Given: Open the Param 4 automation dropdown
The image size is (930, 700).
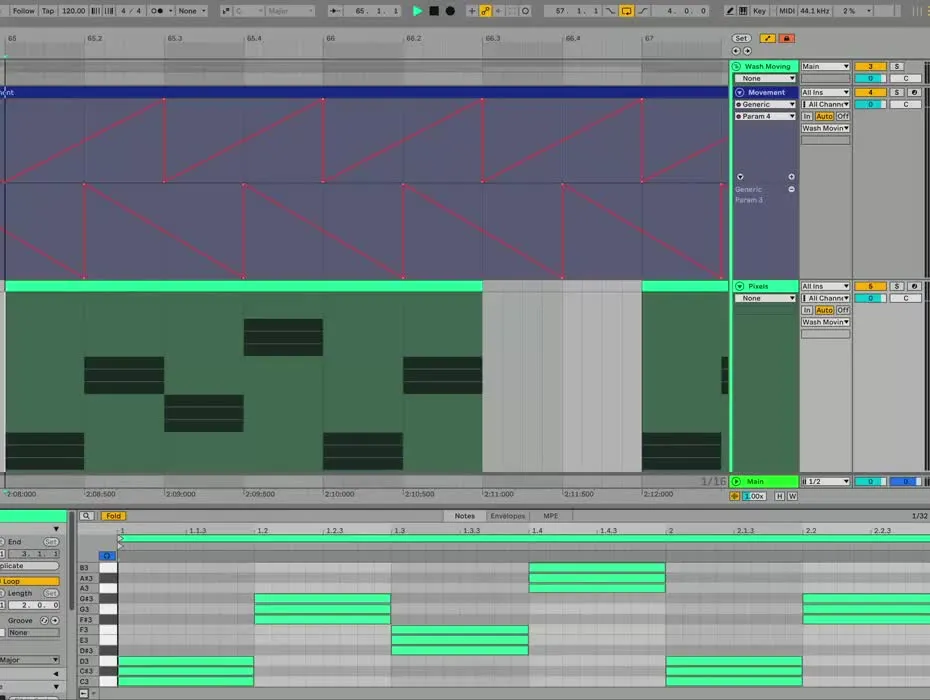Looking at the screenshot, I should (x=766, y=116).
